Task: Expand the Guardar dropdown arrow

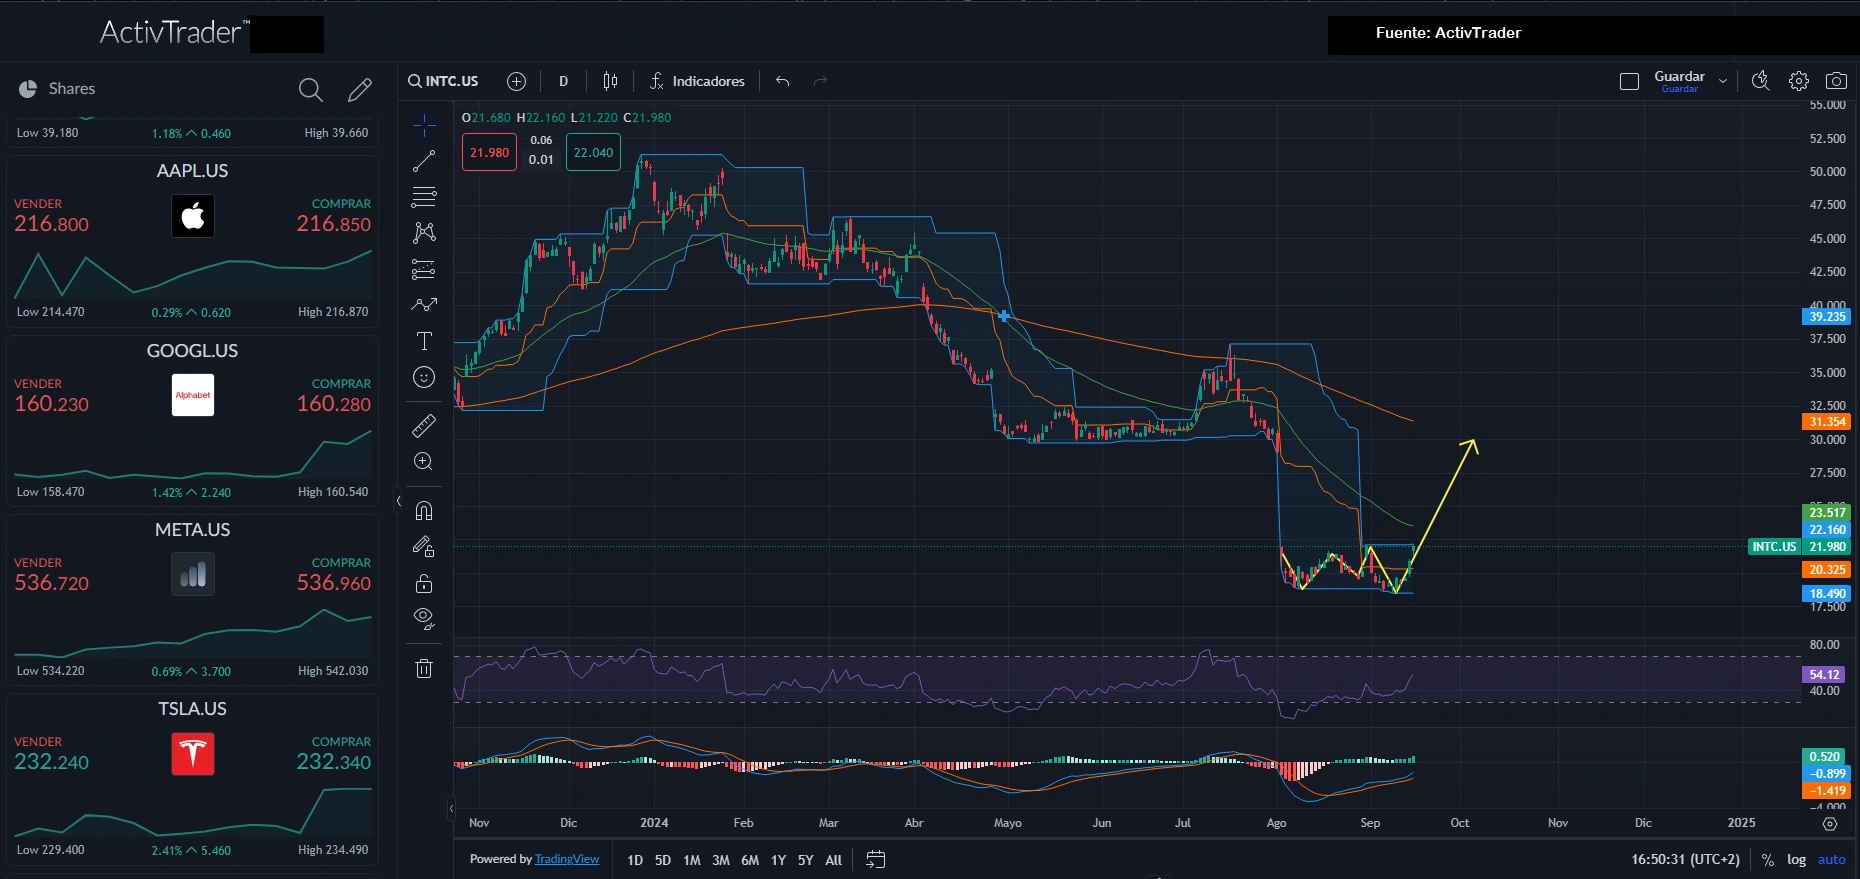Action: (x=1722, y=82)
